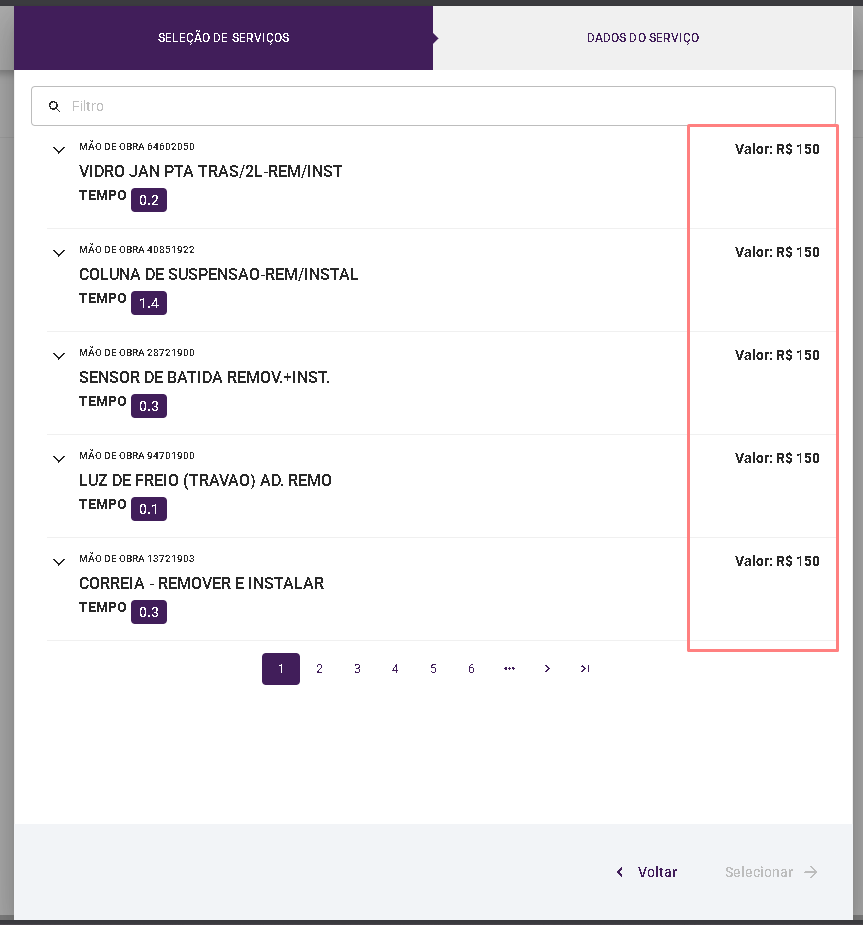The width and height of the screenshot is (863, 925).
Task: Expand VIDRO JAN PTA TRAS service row
Action: tap(58, 150)
